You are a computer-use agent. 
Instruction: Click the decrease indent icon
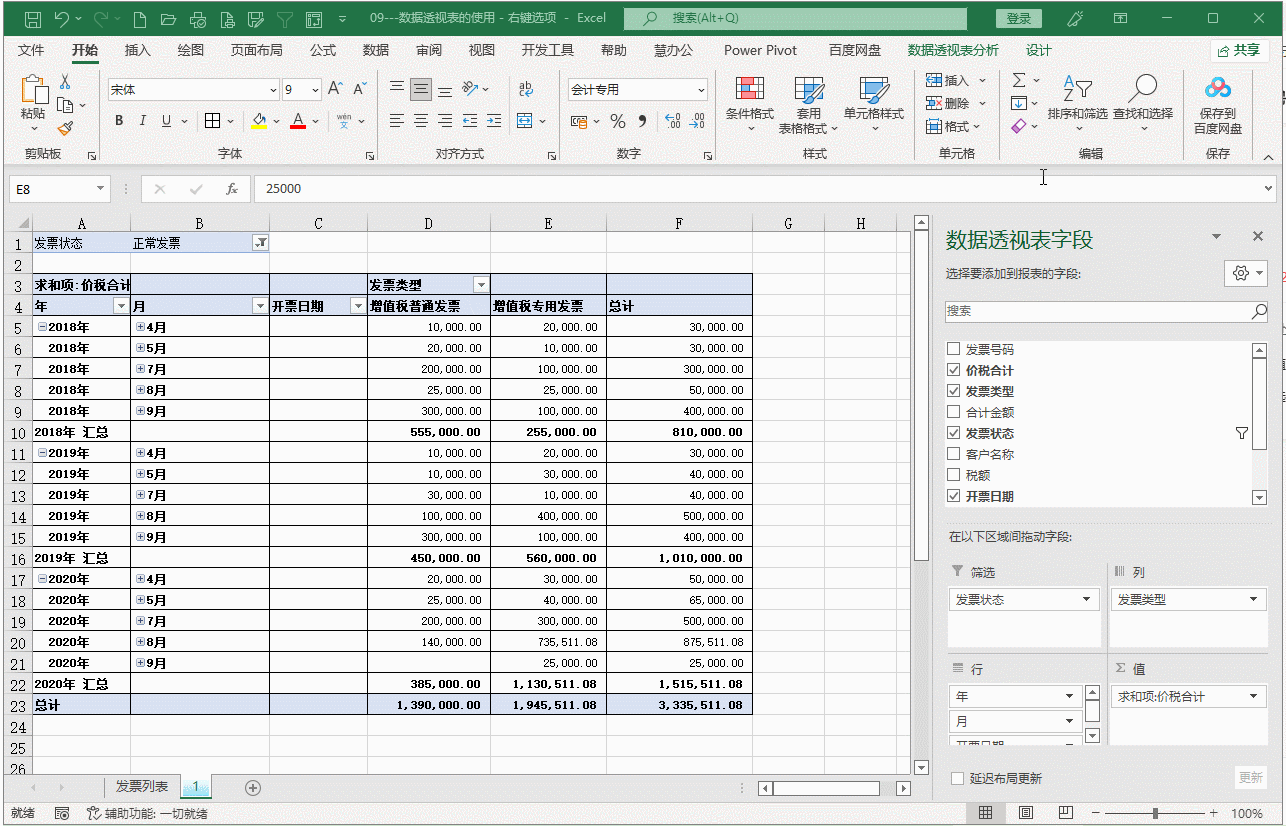(470, 121)
